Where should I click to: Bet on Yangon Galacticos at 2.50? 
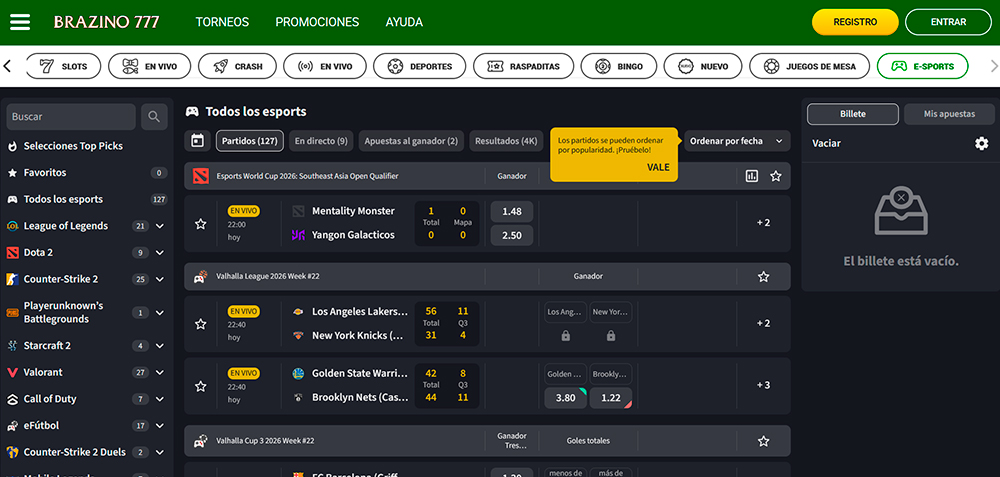pos(512,235)
